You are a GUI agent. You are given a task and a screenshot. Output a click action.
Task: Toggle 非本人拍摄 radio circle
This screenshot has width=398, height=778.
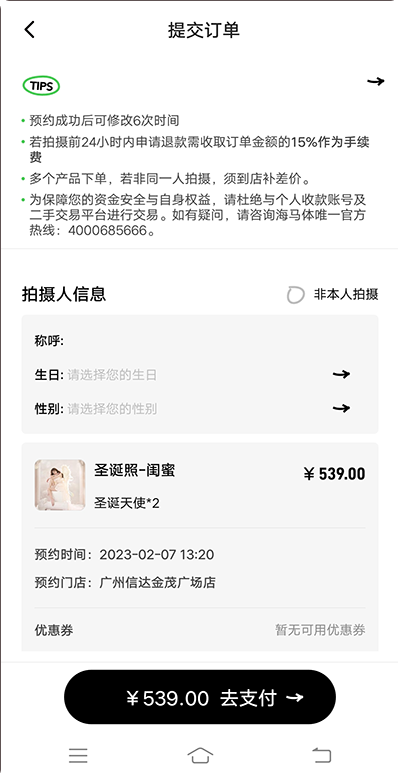[295, 295]
